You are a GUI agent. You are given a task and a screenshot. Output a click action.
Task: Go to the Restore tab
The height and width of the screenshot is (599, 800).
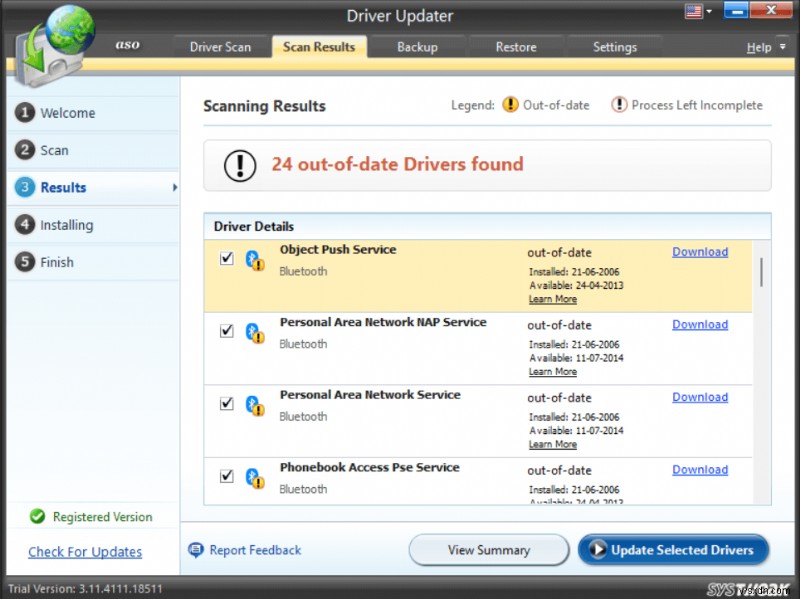516,47
